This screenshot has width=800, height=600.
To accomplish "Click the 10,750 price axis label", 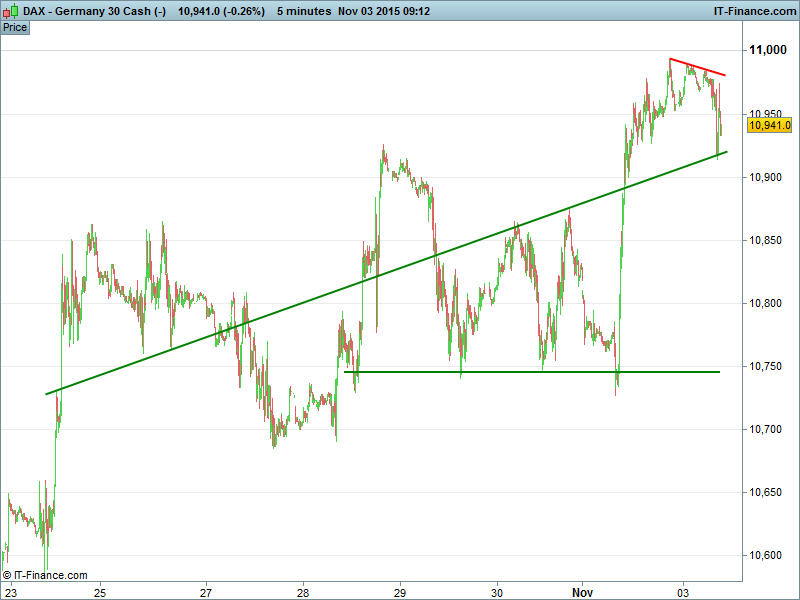I will (x=768, y=366).
